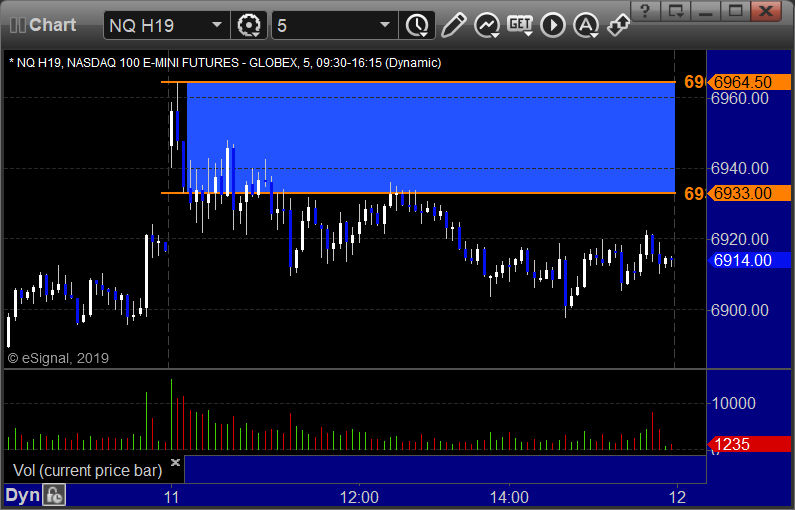Click the Vol (current price bar) label
Screen dimensions: 795x510
[87, 470]
